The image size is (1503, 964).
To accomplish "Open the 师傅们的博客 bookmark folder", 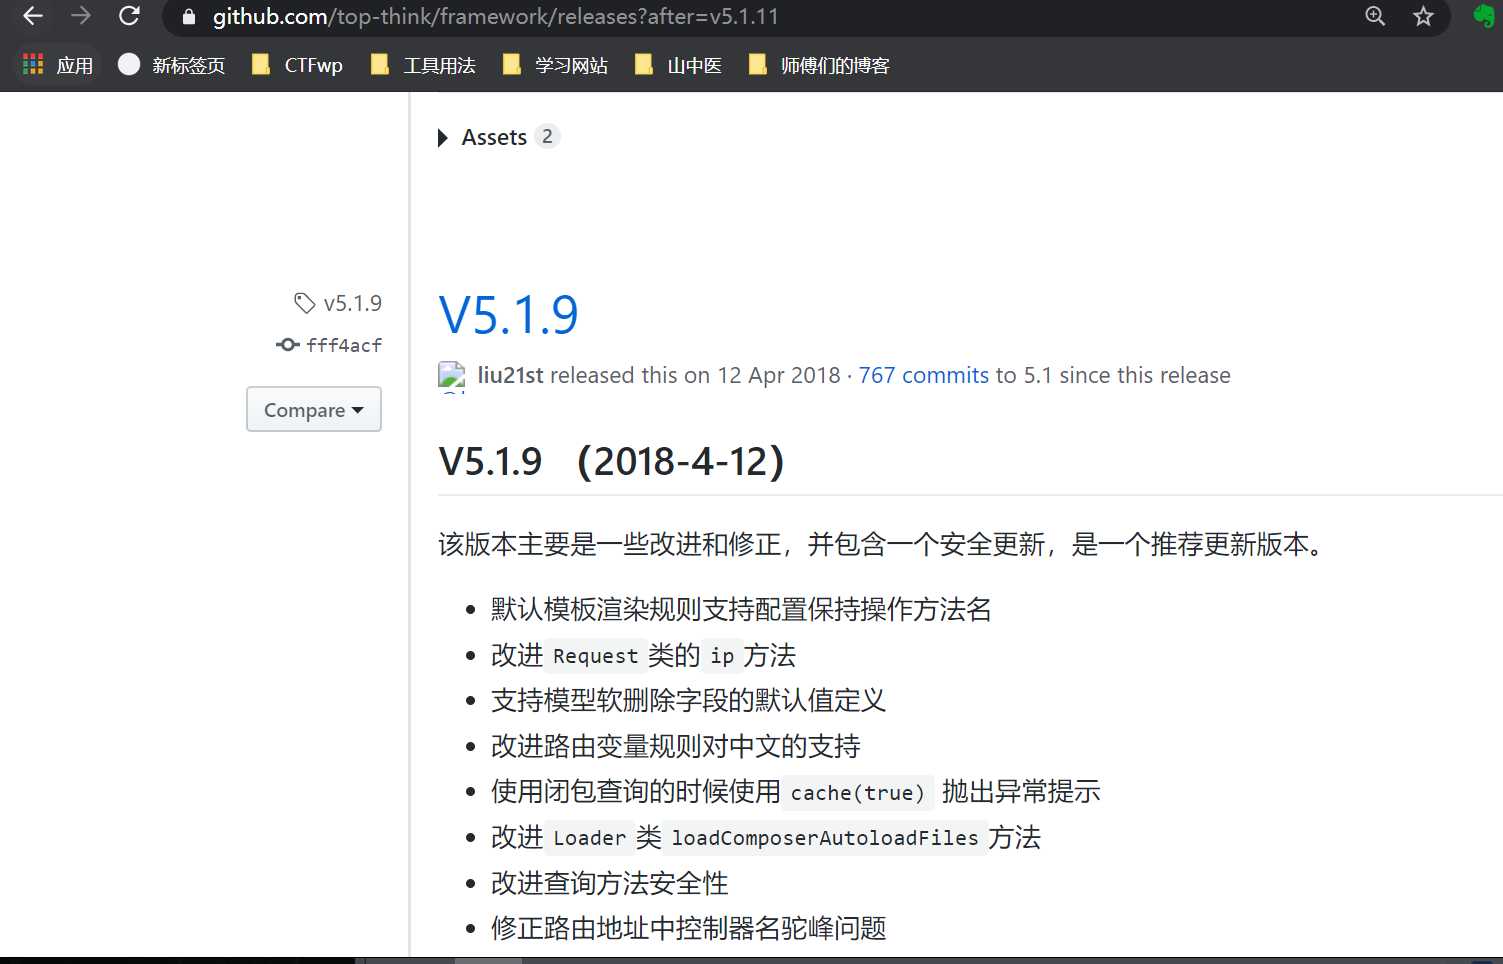I will [x=818, y=65].
